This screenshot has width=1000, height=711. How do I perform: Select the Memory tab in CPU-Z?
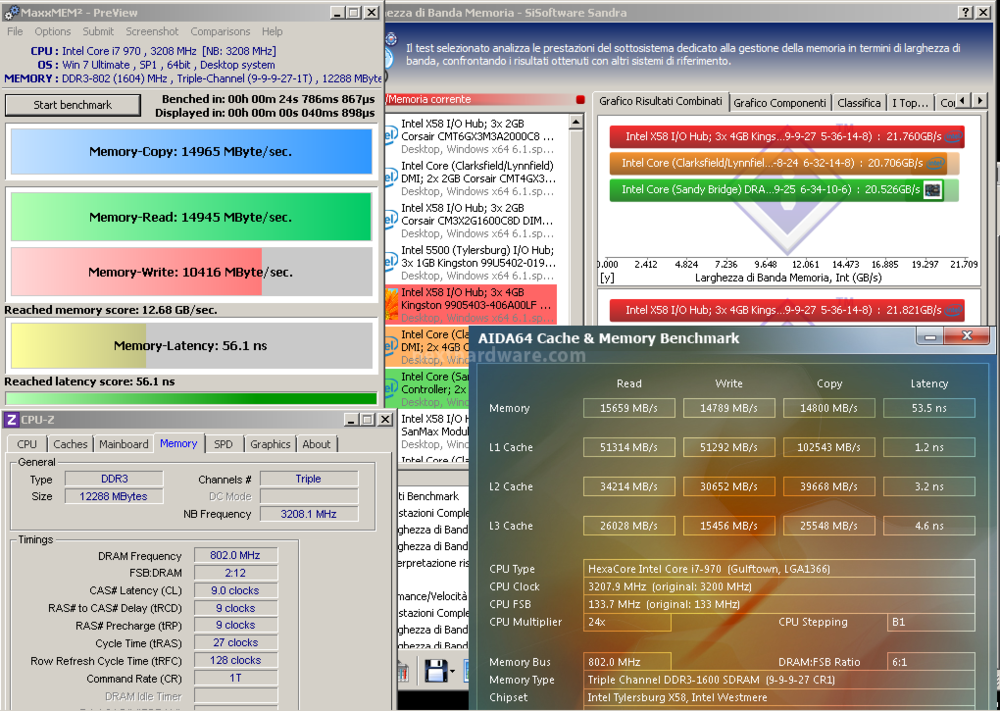click(x=179, y=443)
